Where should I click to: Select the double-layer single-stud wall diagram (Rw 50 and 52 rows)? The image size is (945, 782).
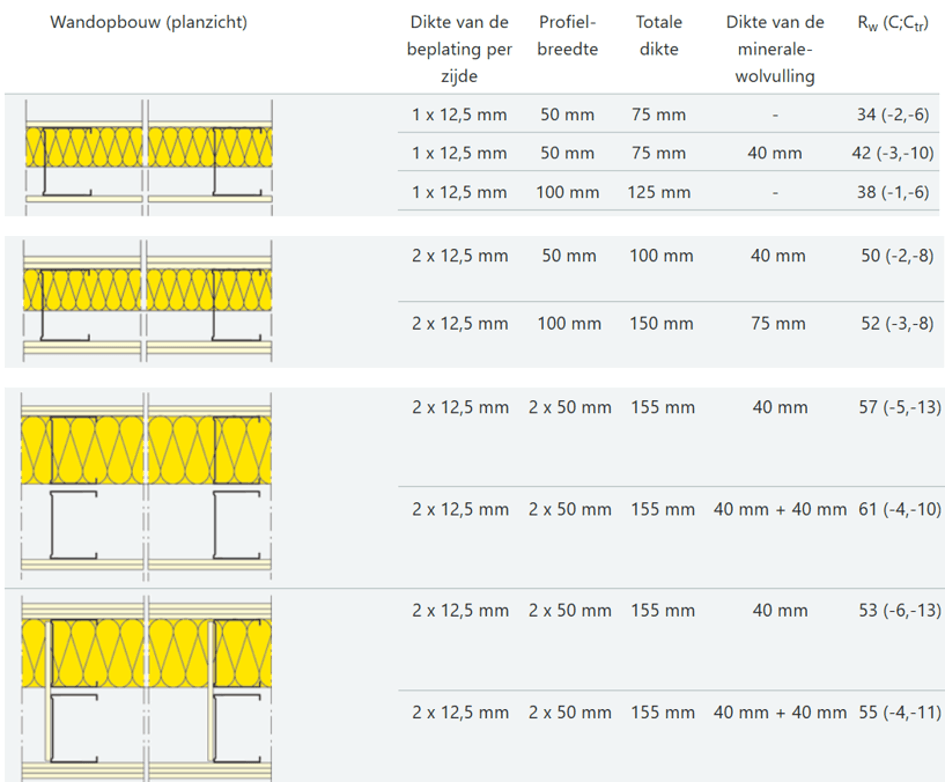coord(148,301)
